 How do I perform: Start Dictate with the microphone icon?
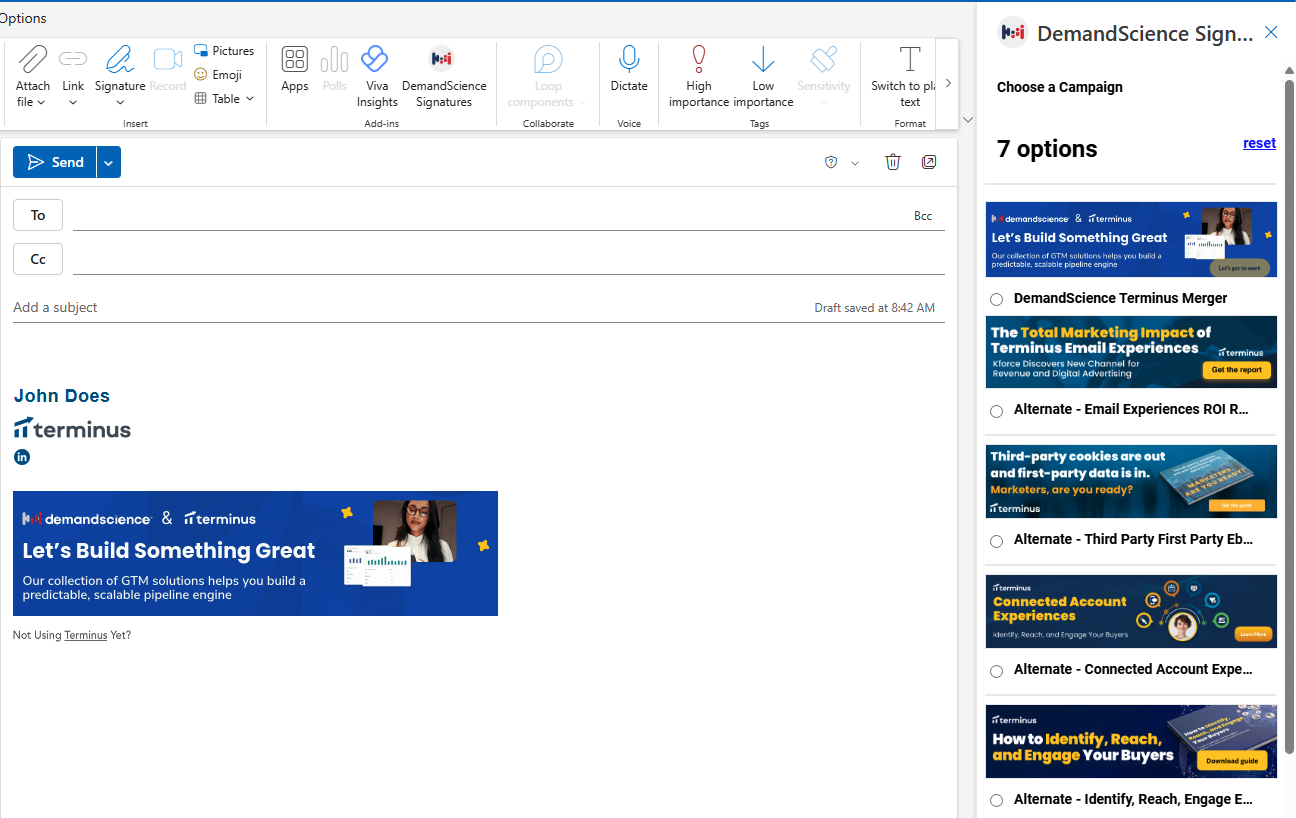pyautogui.click(x=629, y=59)
